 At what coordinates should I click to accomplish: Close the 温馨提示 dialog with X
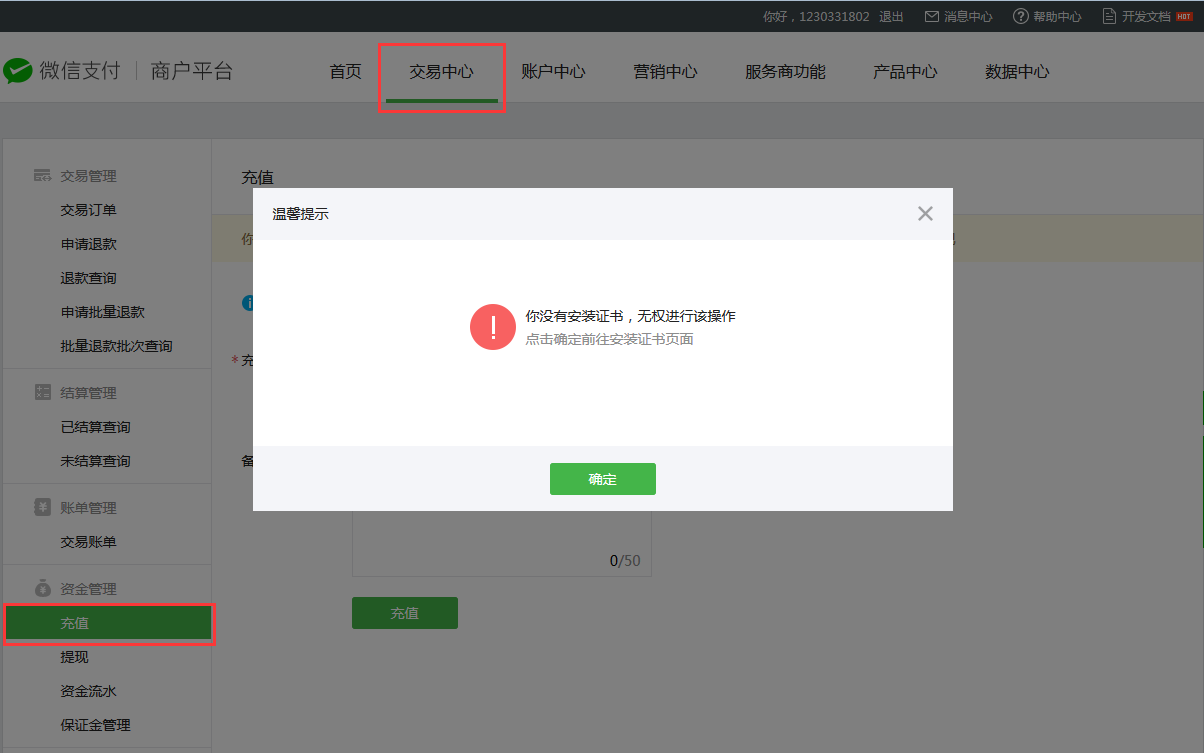pyautogui.click(x=925, y=213)
